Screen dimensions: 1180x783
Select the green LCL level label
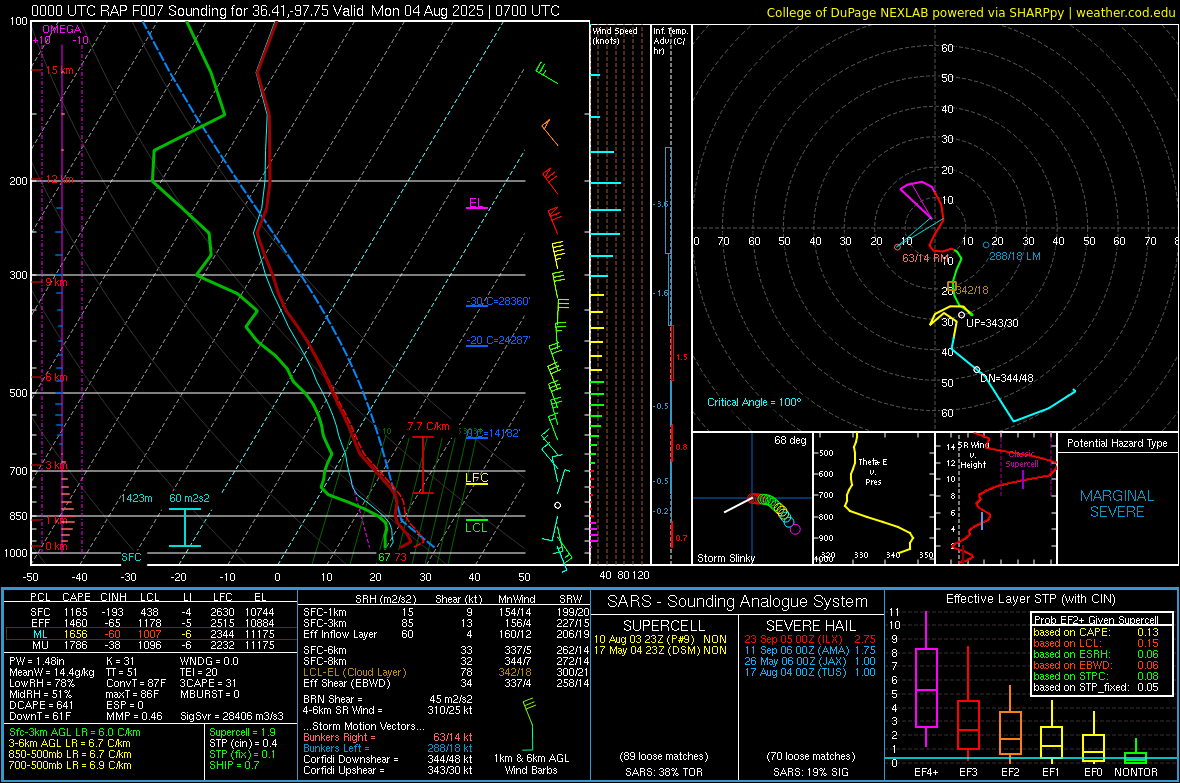476,527
